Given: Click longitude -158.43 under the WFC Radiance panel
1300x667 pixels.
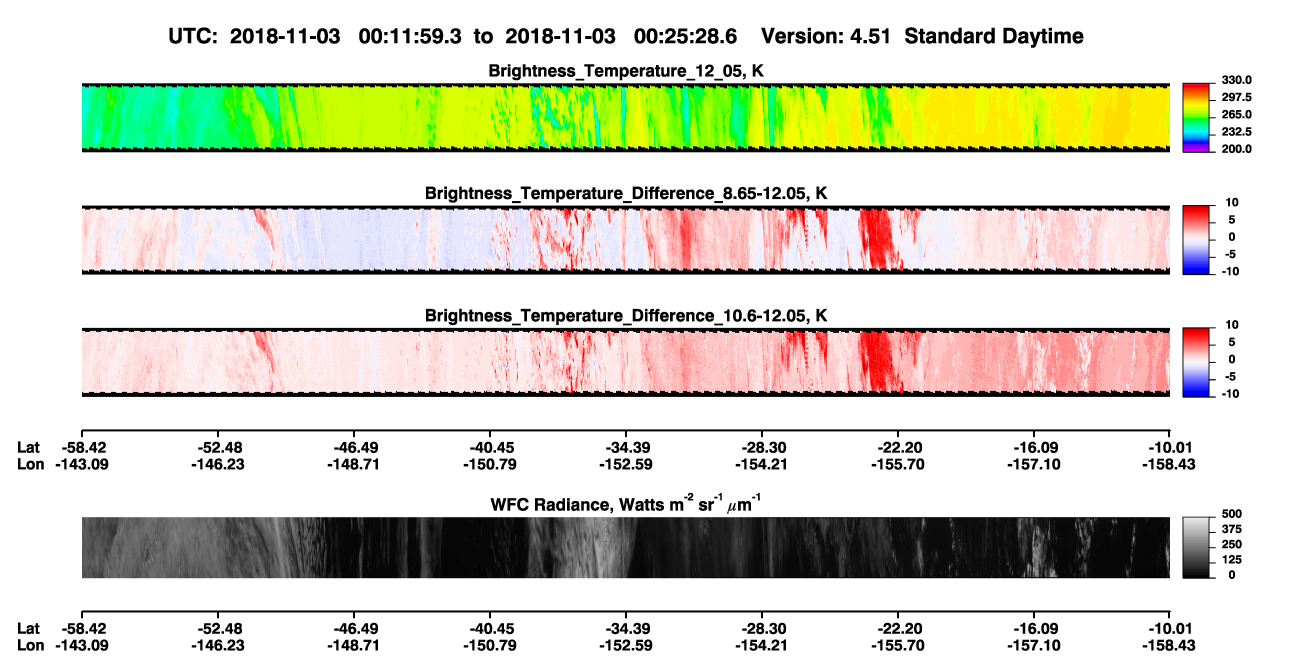Looking at the screenshot, I should (x=1169, y=646).
